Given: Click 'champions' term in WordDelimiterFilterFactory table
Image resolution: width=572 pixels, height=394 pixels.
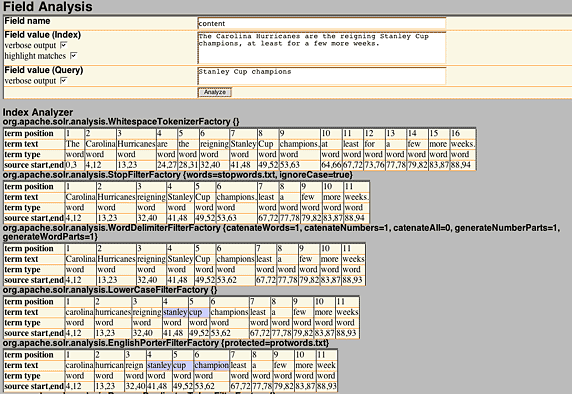Looking at the screenshot, I should pyautogui.click(x=235, y=259).
